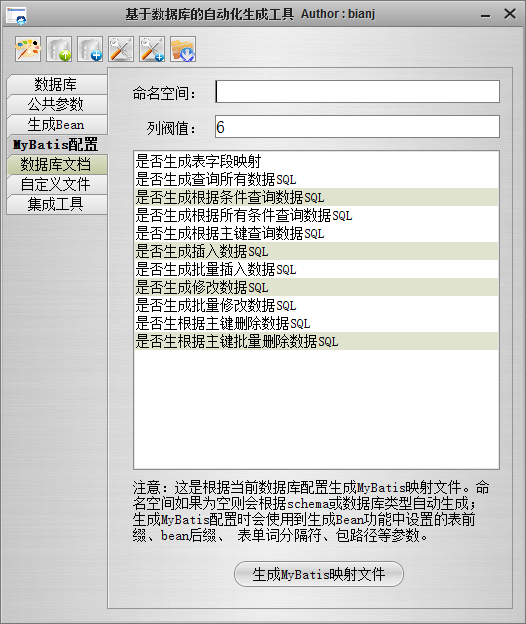Screen dimensions: 526x624
Task: Click the paint palette skin icon in toolbar
Action: pyautogui.click(x=28, y=49)
